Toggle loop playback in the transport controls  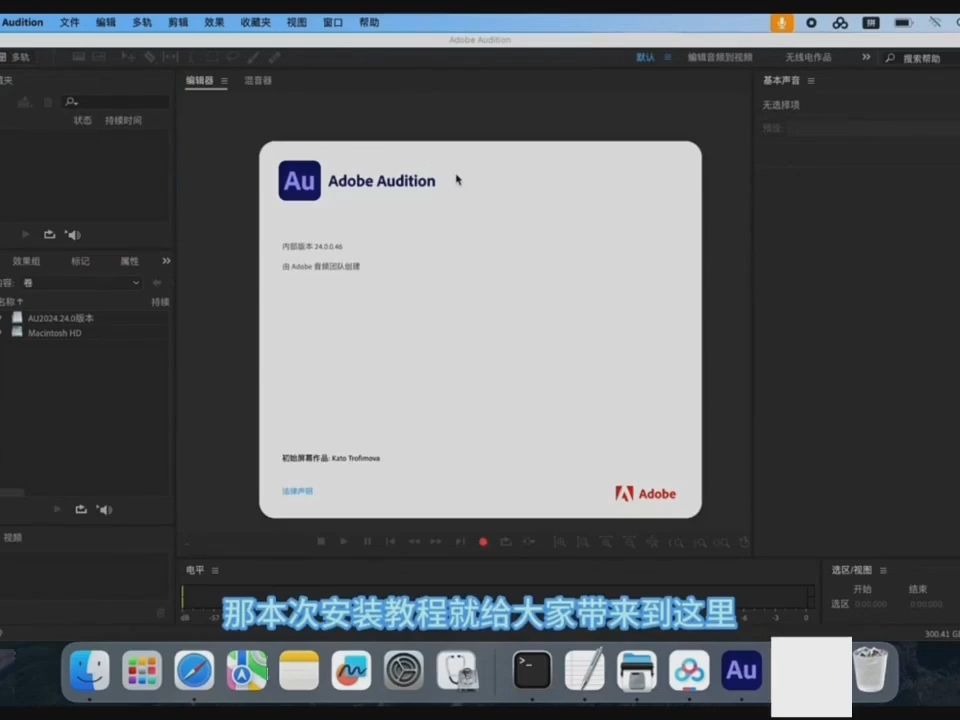(506, 541)
